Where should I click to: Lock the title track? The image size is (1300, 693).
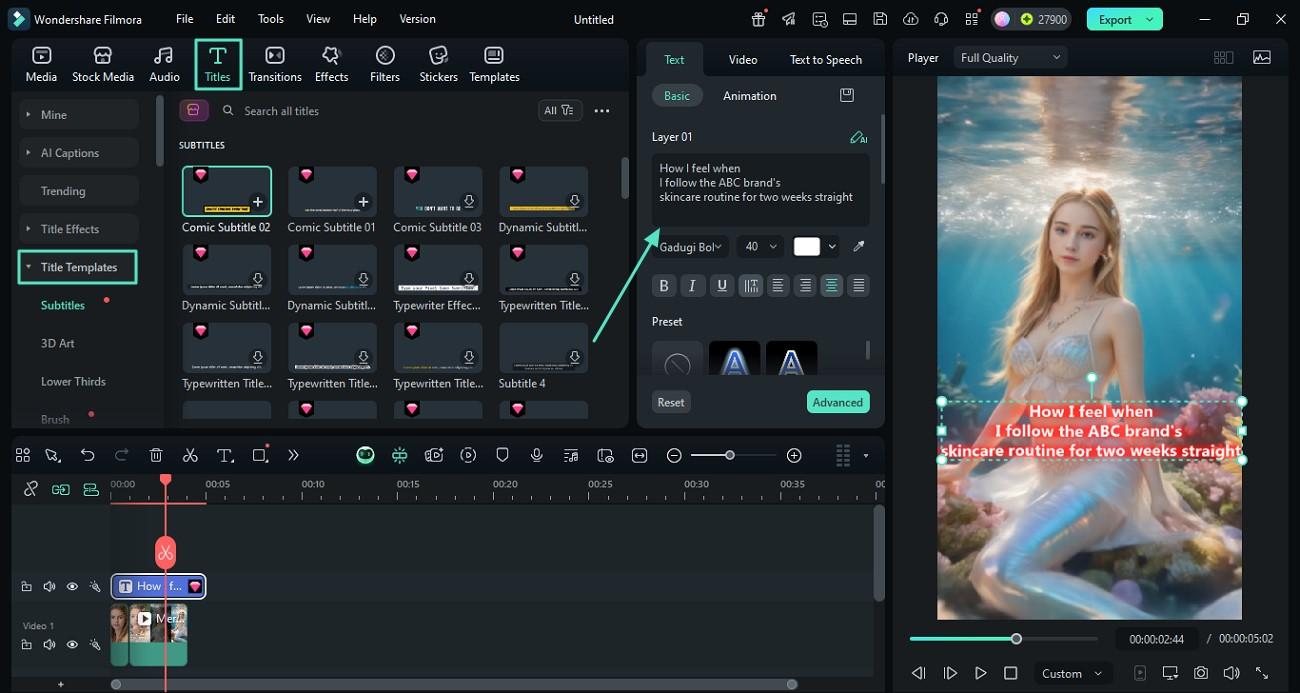26,587
